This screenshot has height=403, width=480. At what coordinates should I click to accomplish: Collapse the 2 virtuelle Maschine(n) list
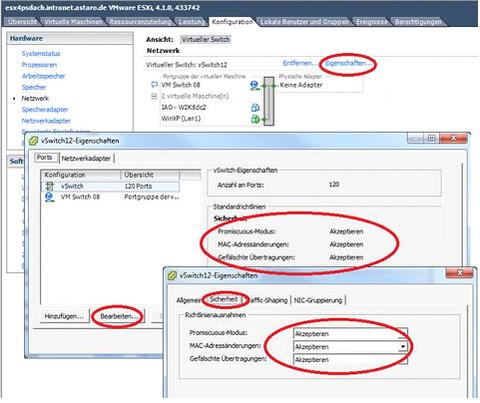(x=154, y=96)
